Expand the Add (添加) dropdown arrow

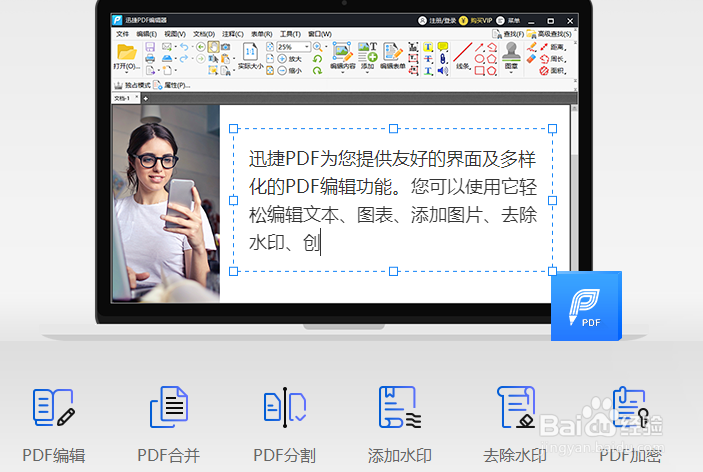pyautogui.click(x=367, y=72)
